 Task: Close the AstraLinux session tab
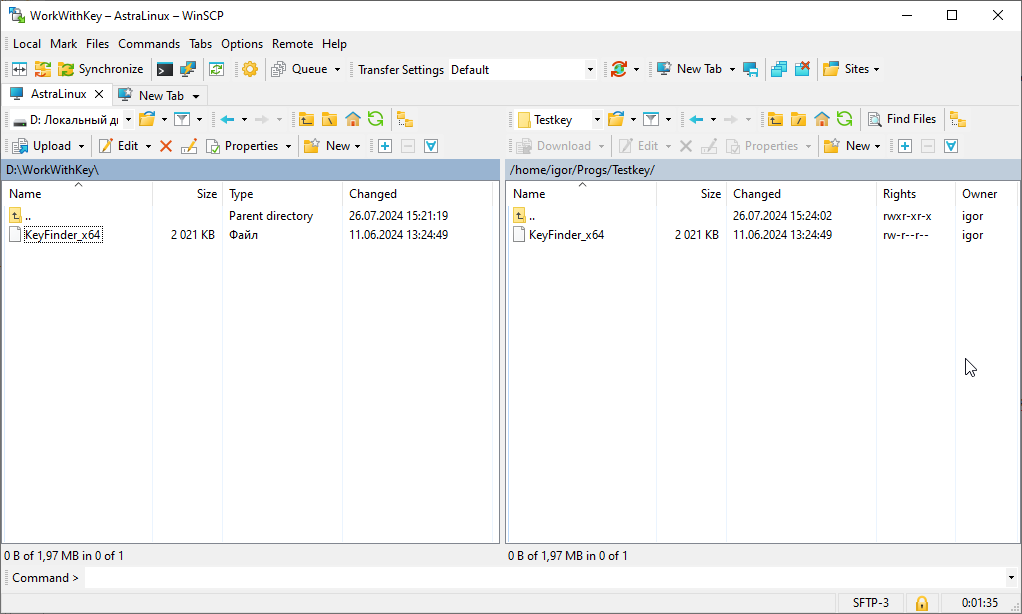(x=98, y=94)
